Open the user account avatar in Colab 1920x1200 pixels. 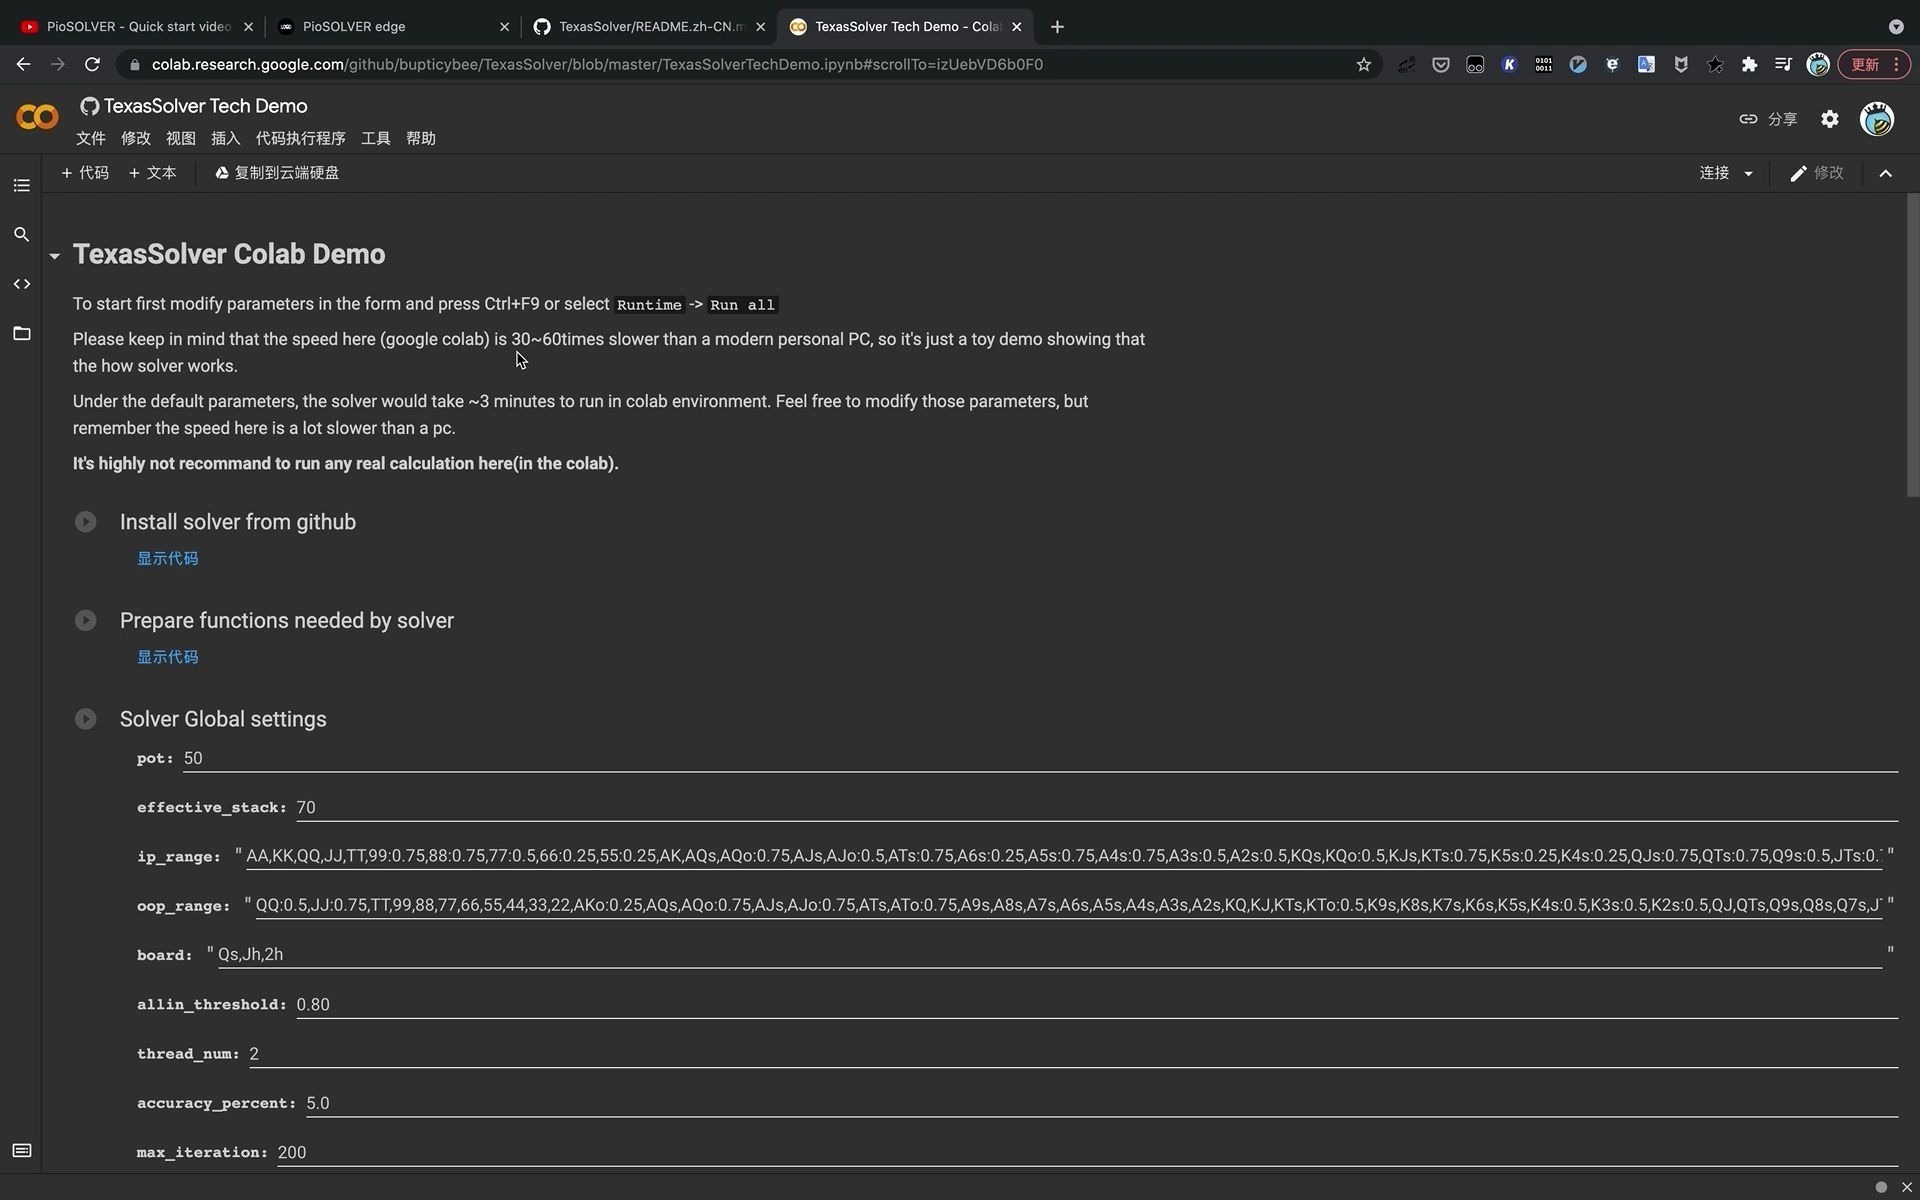pyautogui.click(x=1876, y=119)
